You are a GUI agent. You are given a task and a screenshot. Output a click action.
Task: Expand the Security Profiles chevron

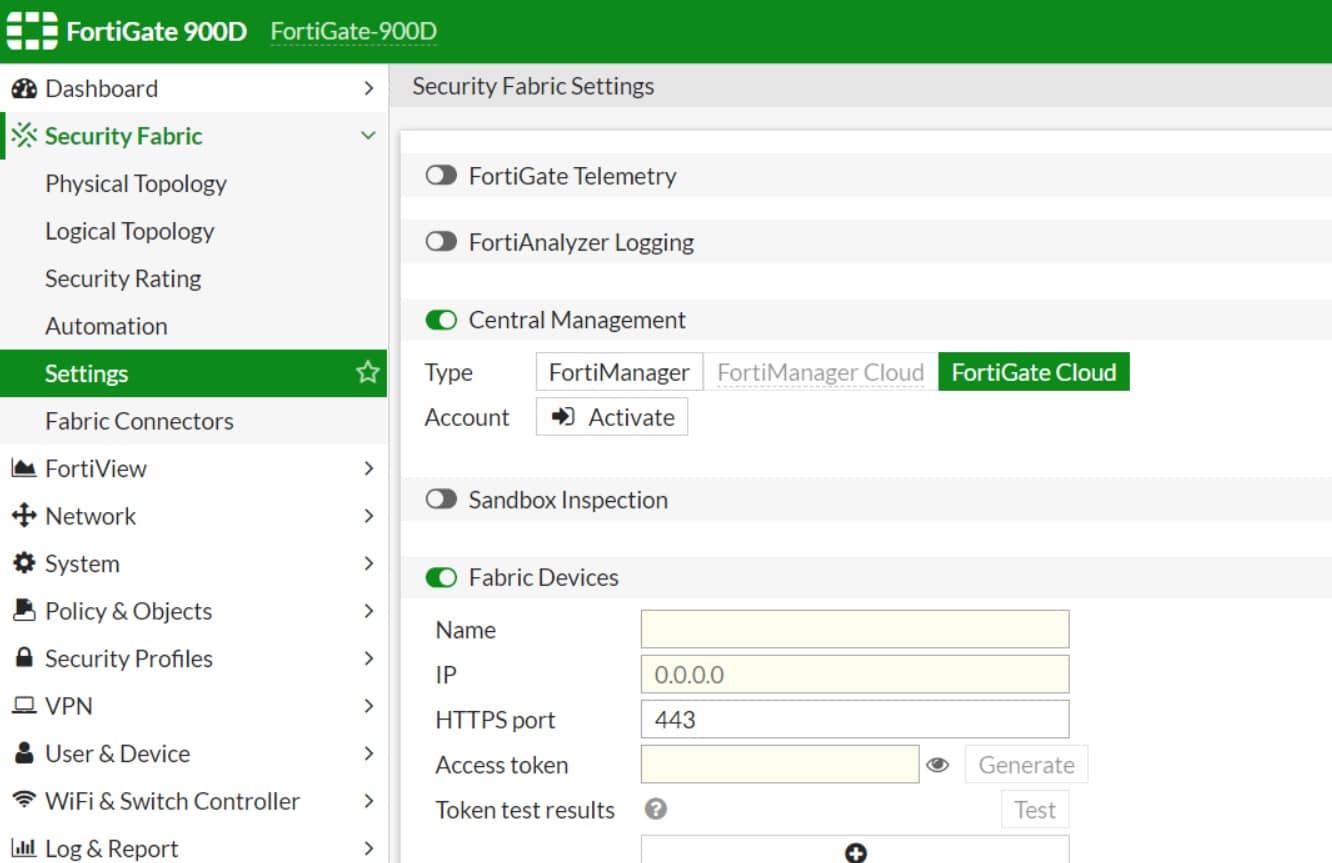(368, 658)
